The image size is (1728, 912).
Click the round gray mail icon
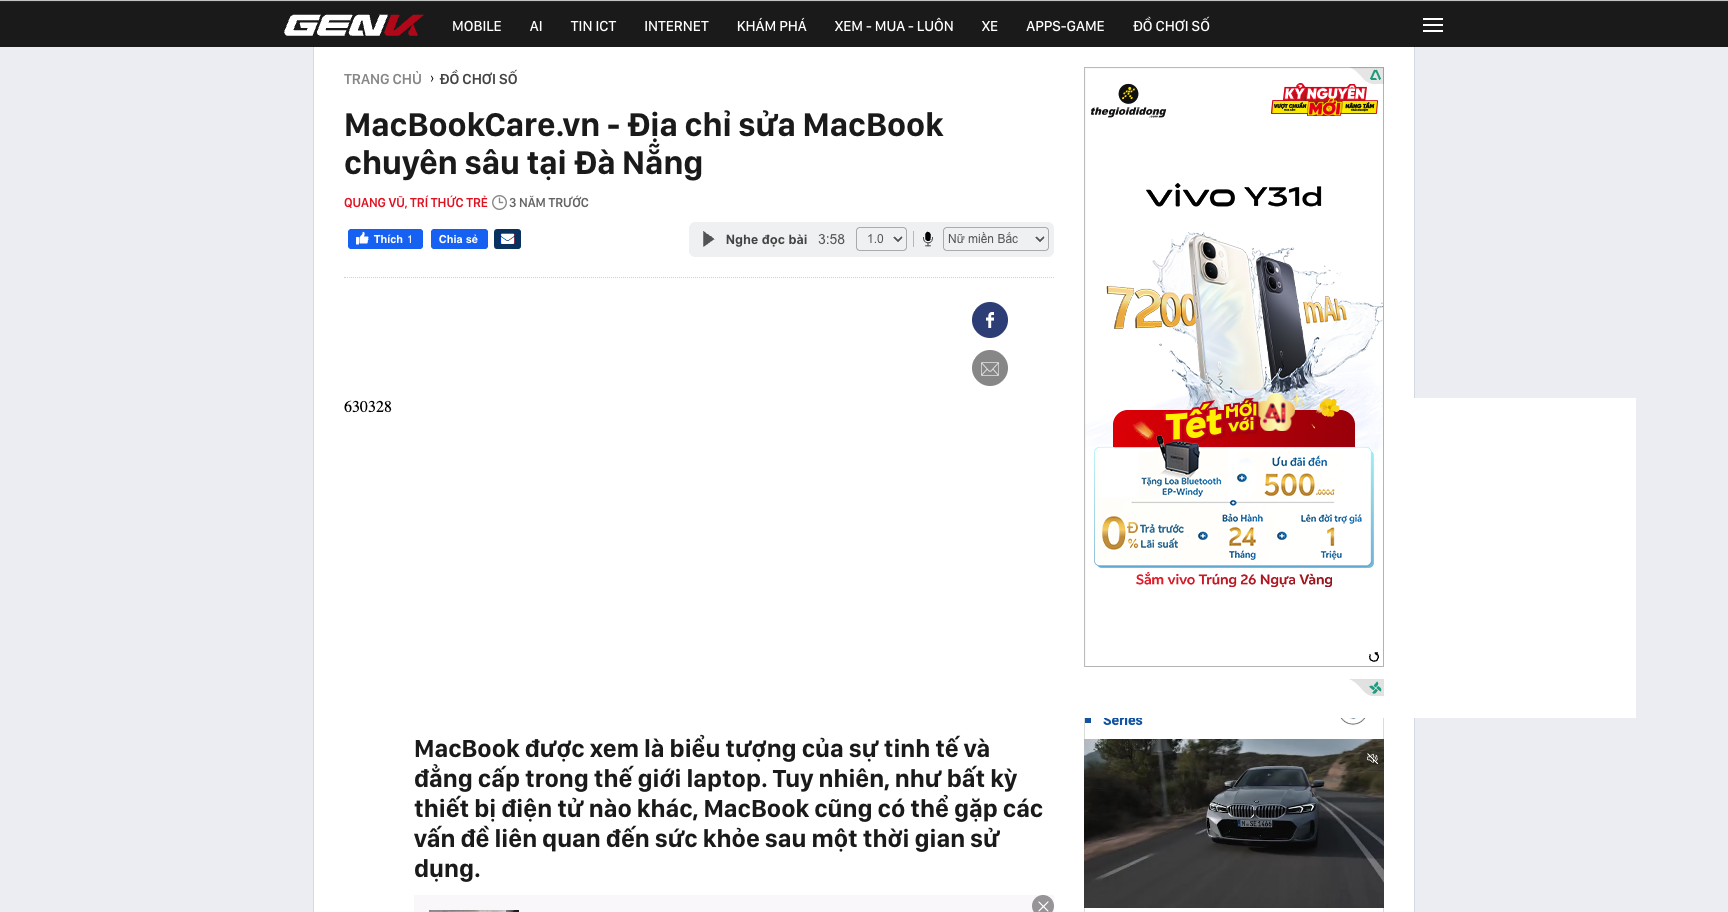(989, 368)
